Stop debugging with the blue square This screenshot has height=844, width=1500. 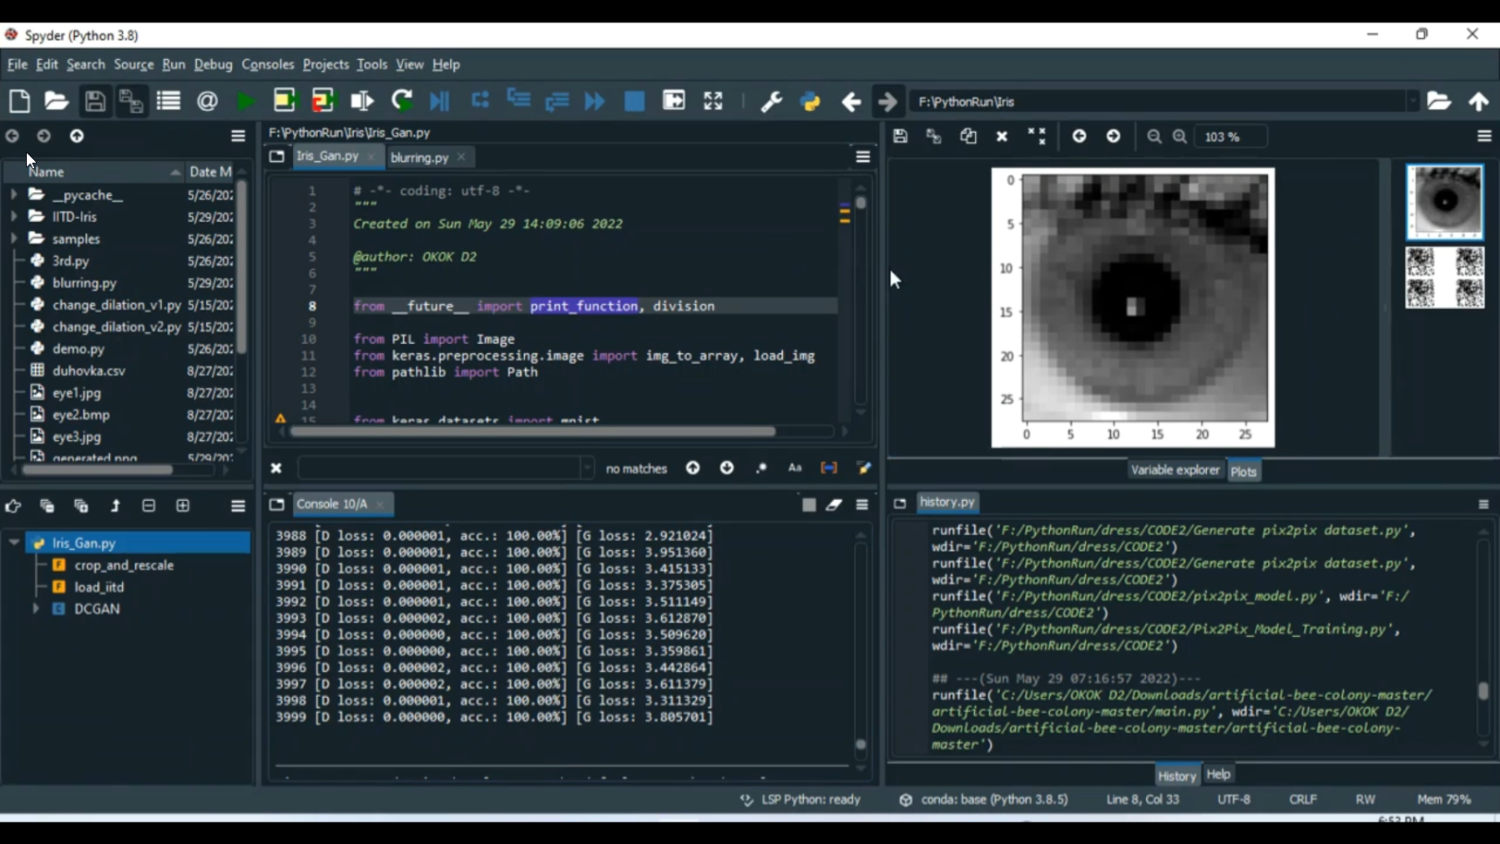coord(634,101)
